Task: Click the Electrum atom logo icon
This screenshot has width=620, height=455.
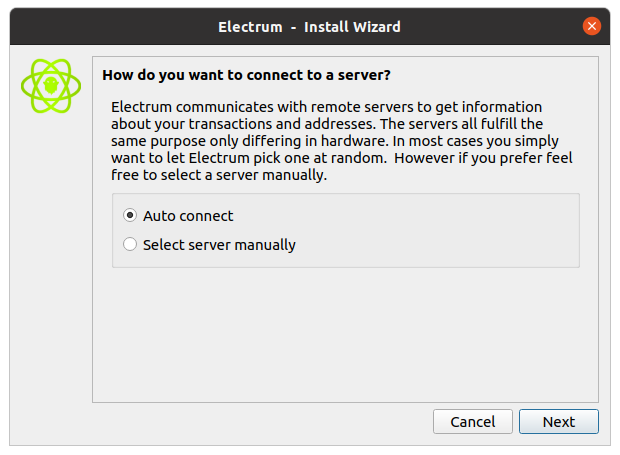Action: click(x=50, y=87)
